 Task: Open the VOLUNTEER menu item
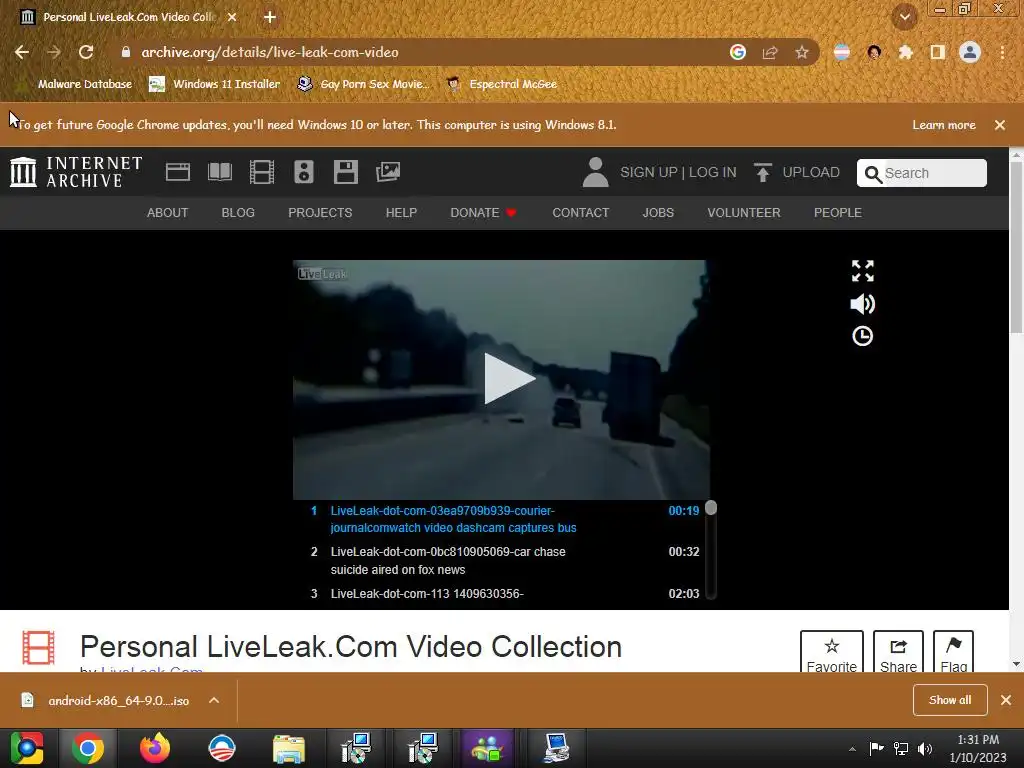click(744, 213)
